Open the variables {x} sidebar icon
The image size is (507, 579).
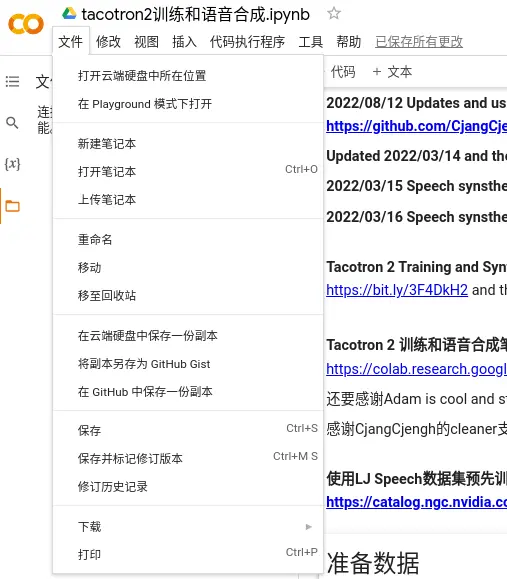click(x=12, y=164)
